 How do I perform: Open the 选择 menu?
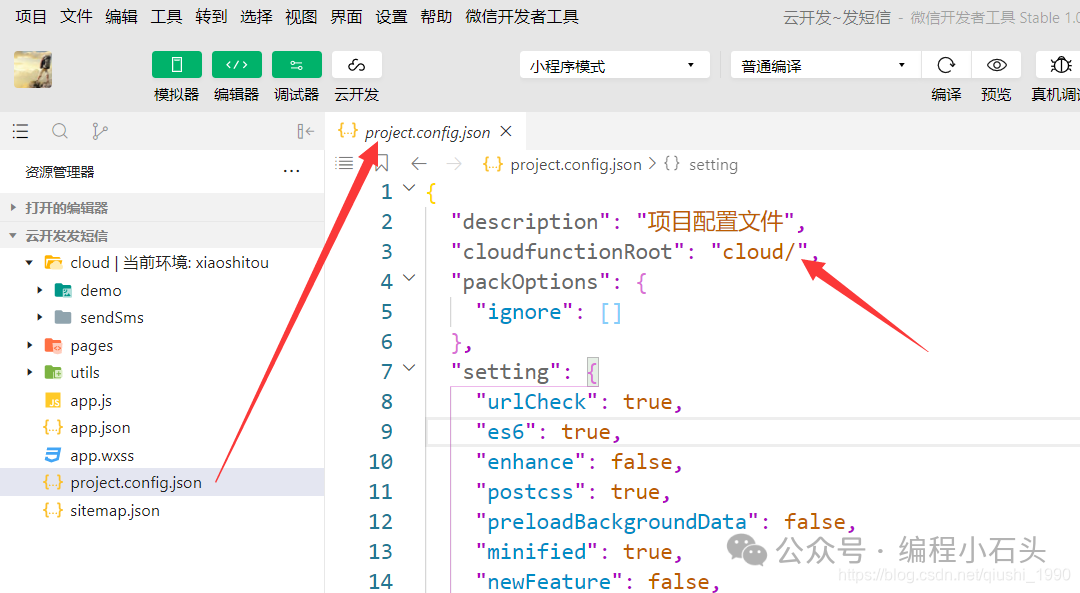(256, 17)
